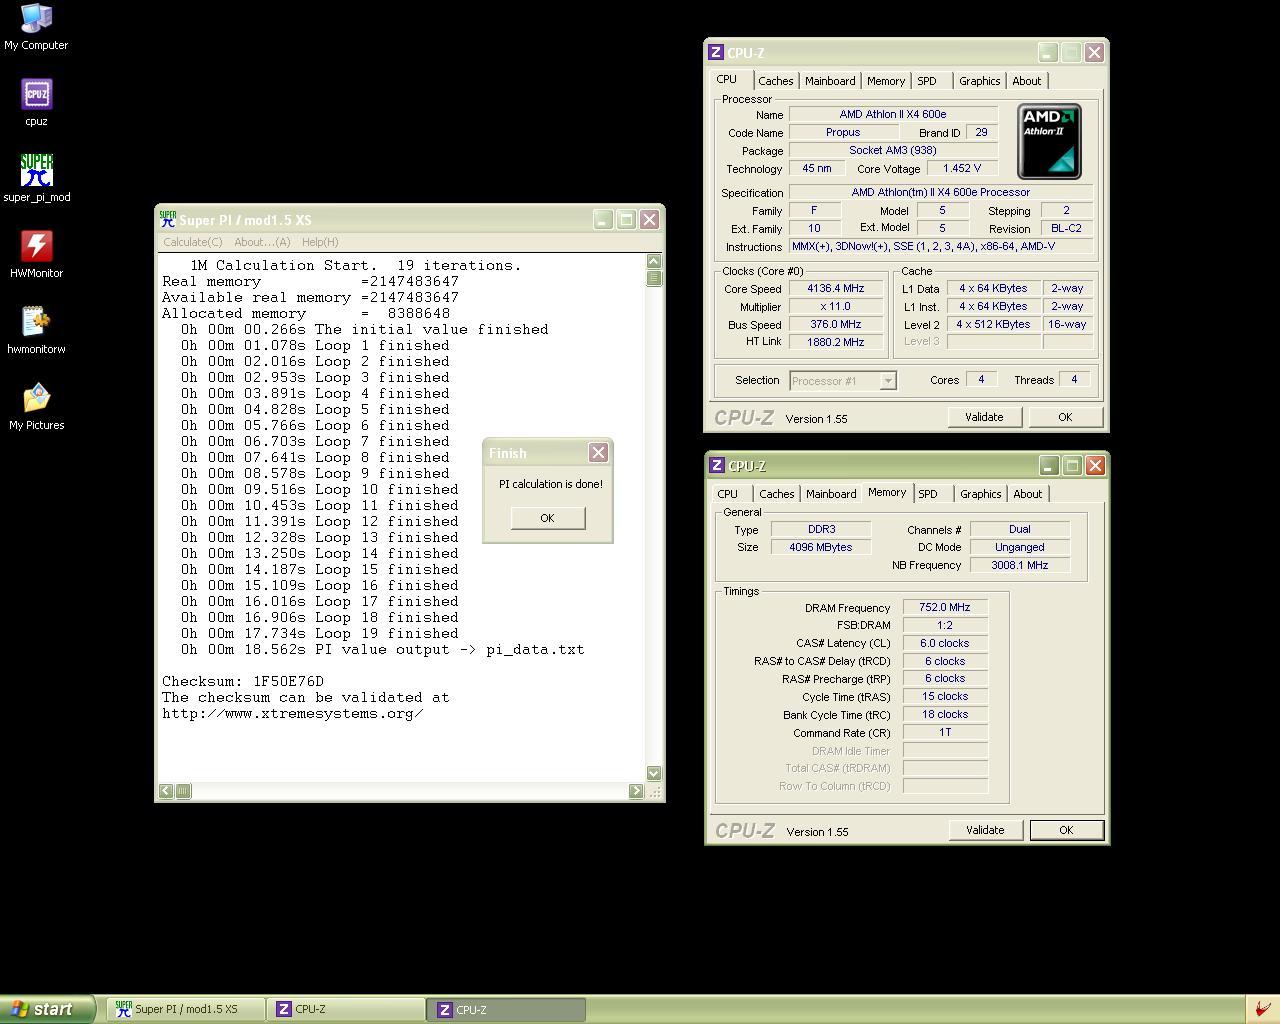
Task: Open About...(A) menu in Super PI
Action: [262, 242]
